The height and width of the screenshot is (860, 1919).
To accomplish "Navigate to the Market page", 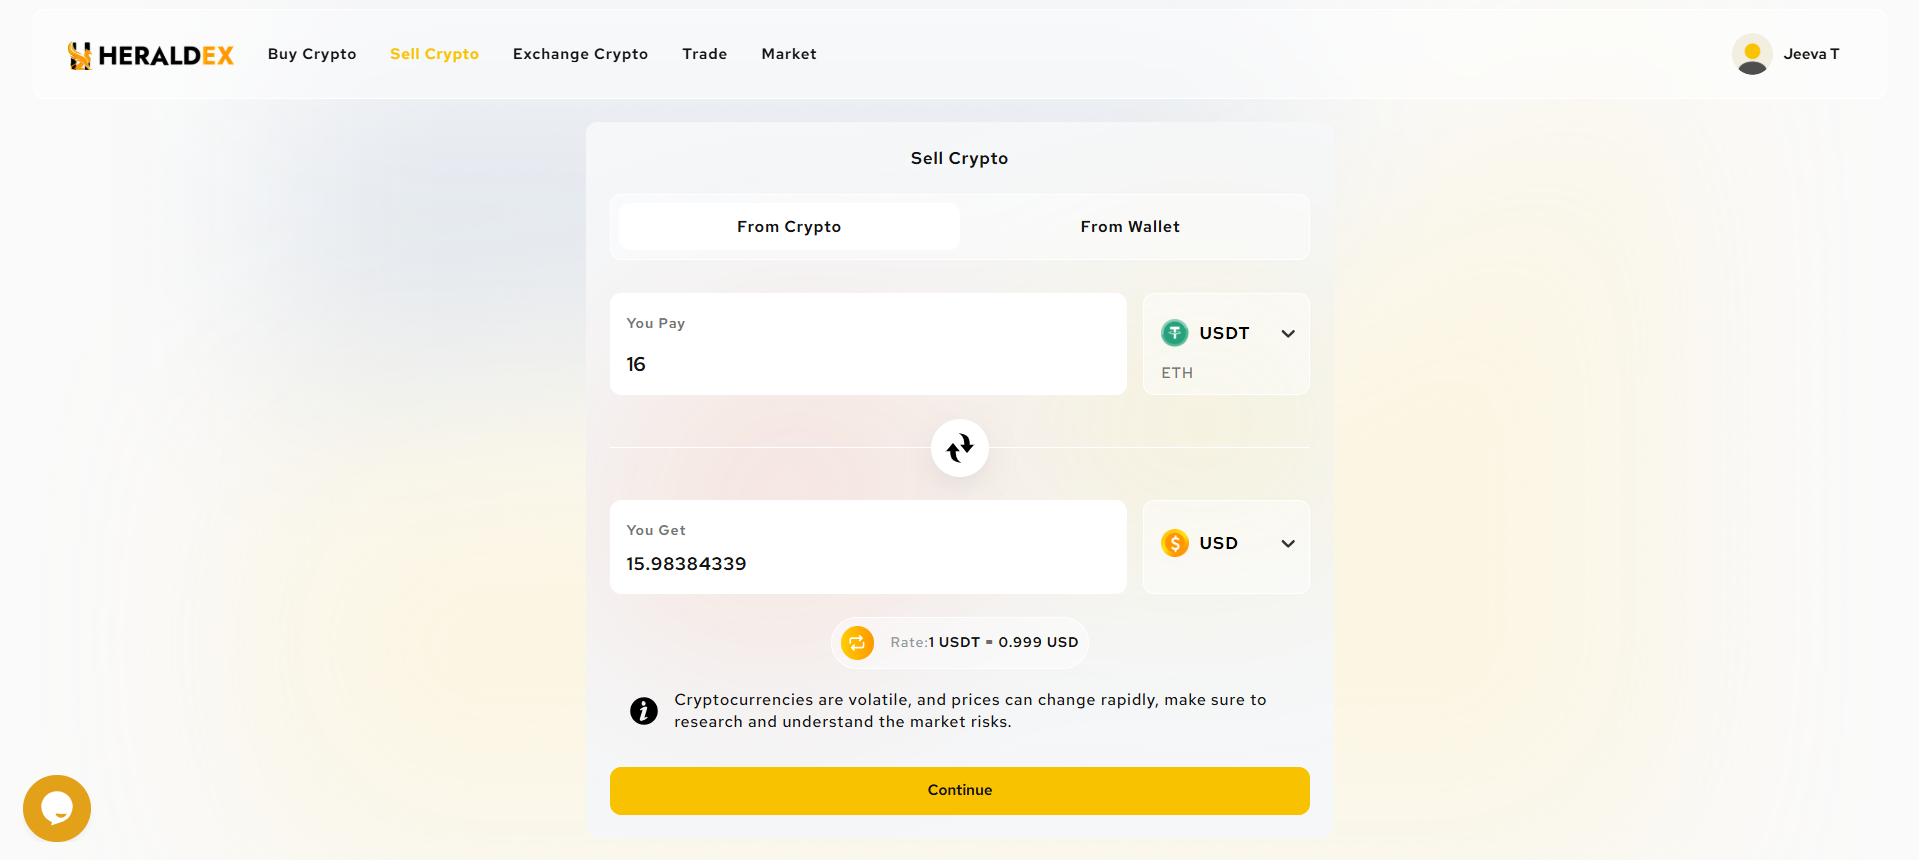I will tap(789, 54).
